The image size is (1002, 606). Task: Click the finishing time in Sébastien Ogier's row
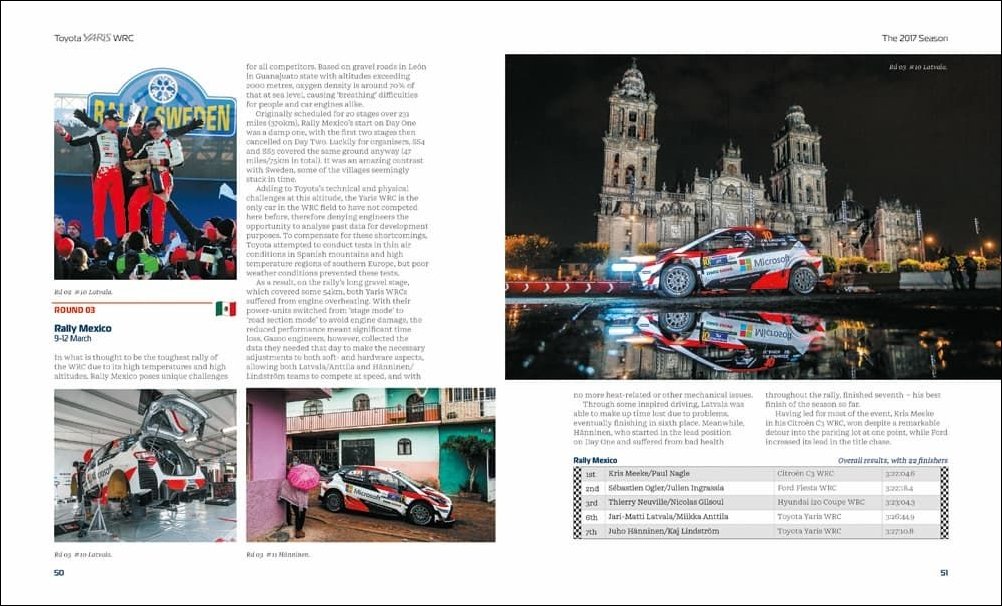[899, 488]
